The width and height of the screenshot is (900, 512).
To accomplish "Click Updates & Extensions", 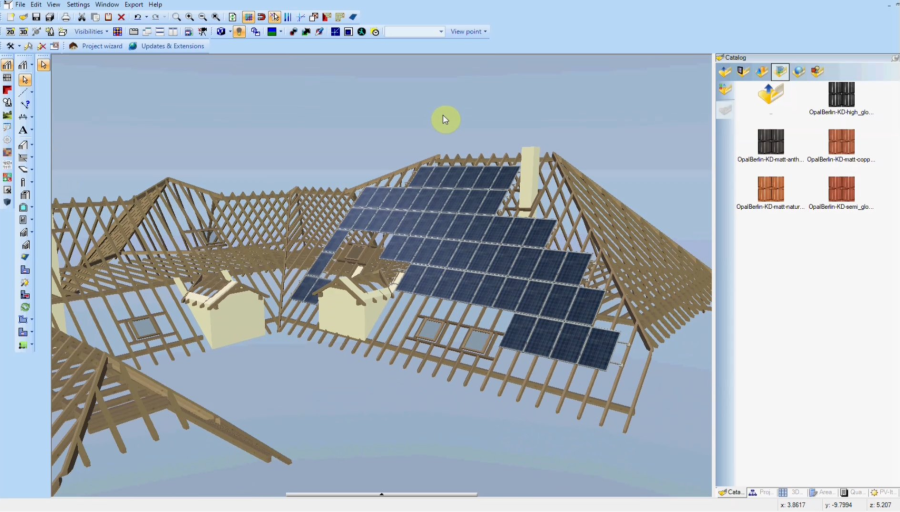I will tap(166, 46).
